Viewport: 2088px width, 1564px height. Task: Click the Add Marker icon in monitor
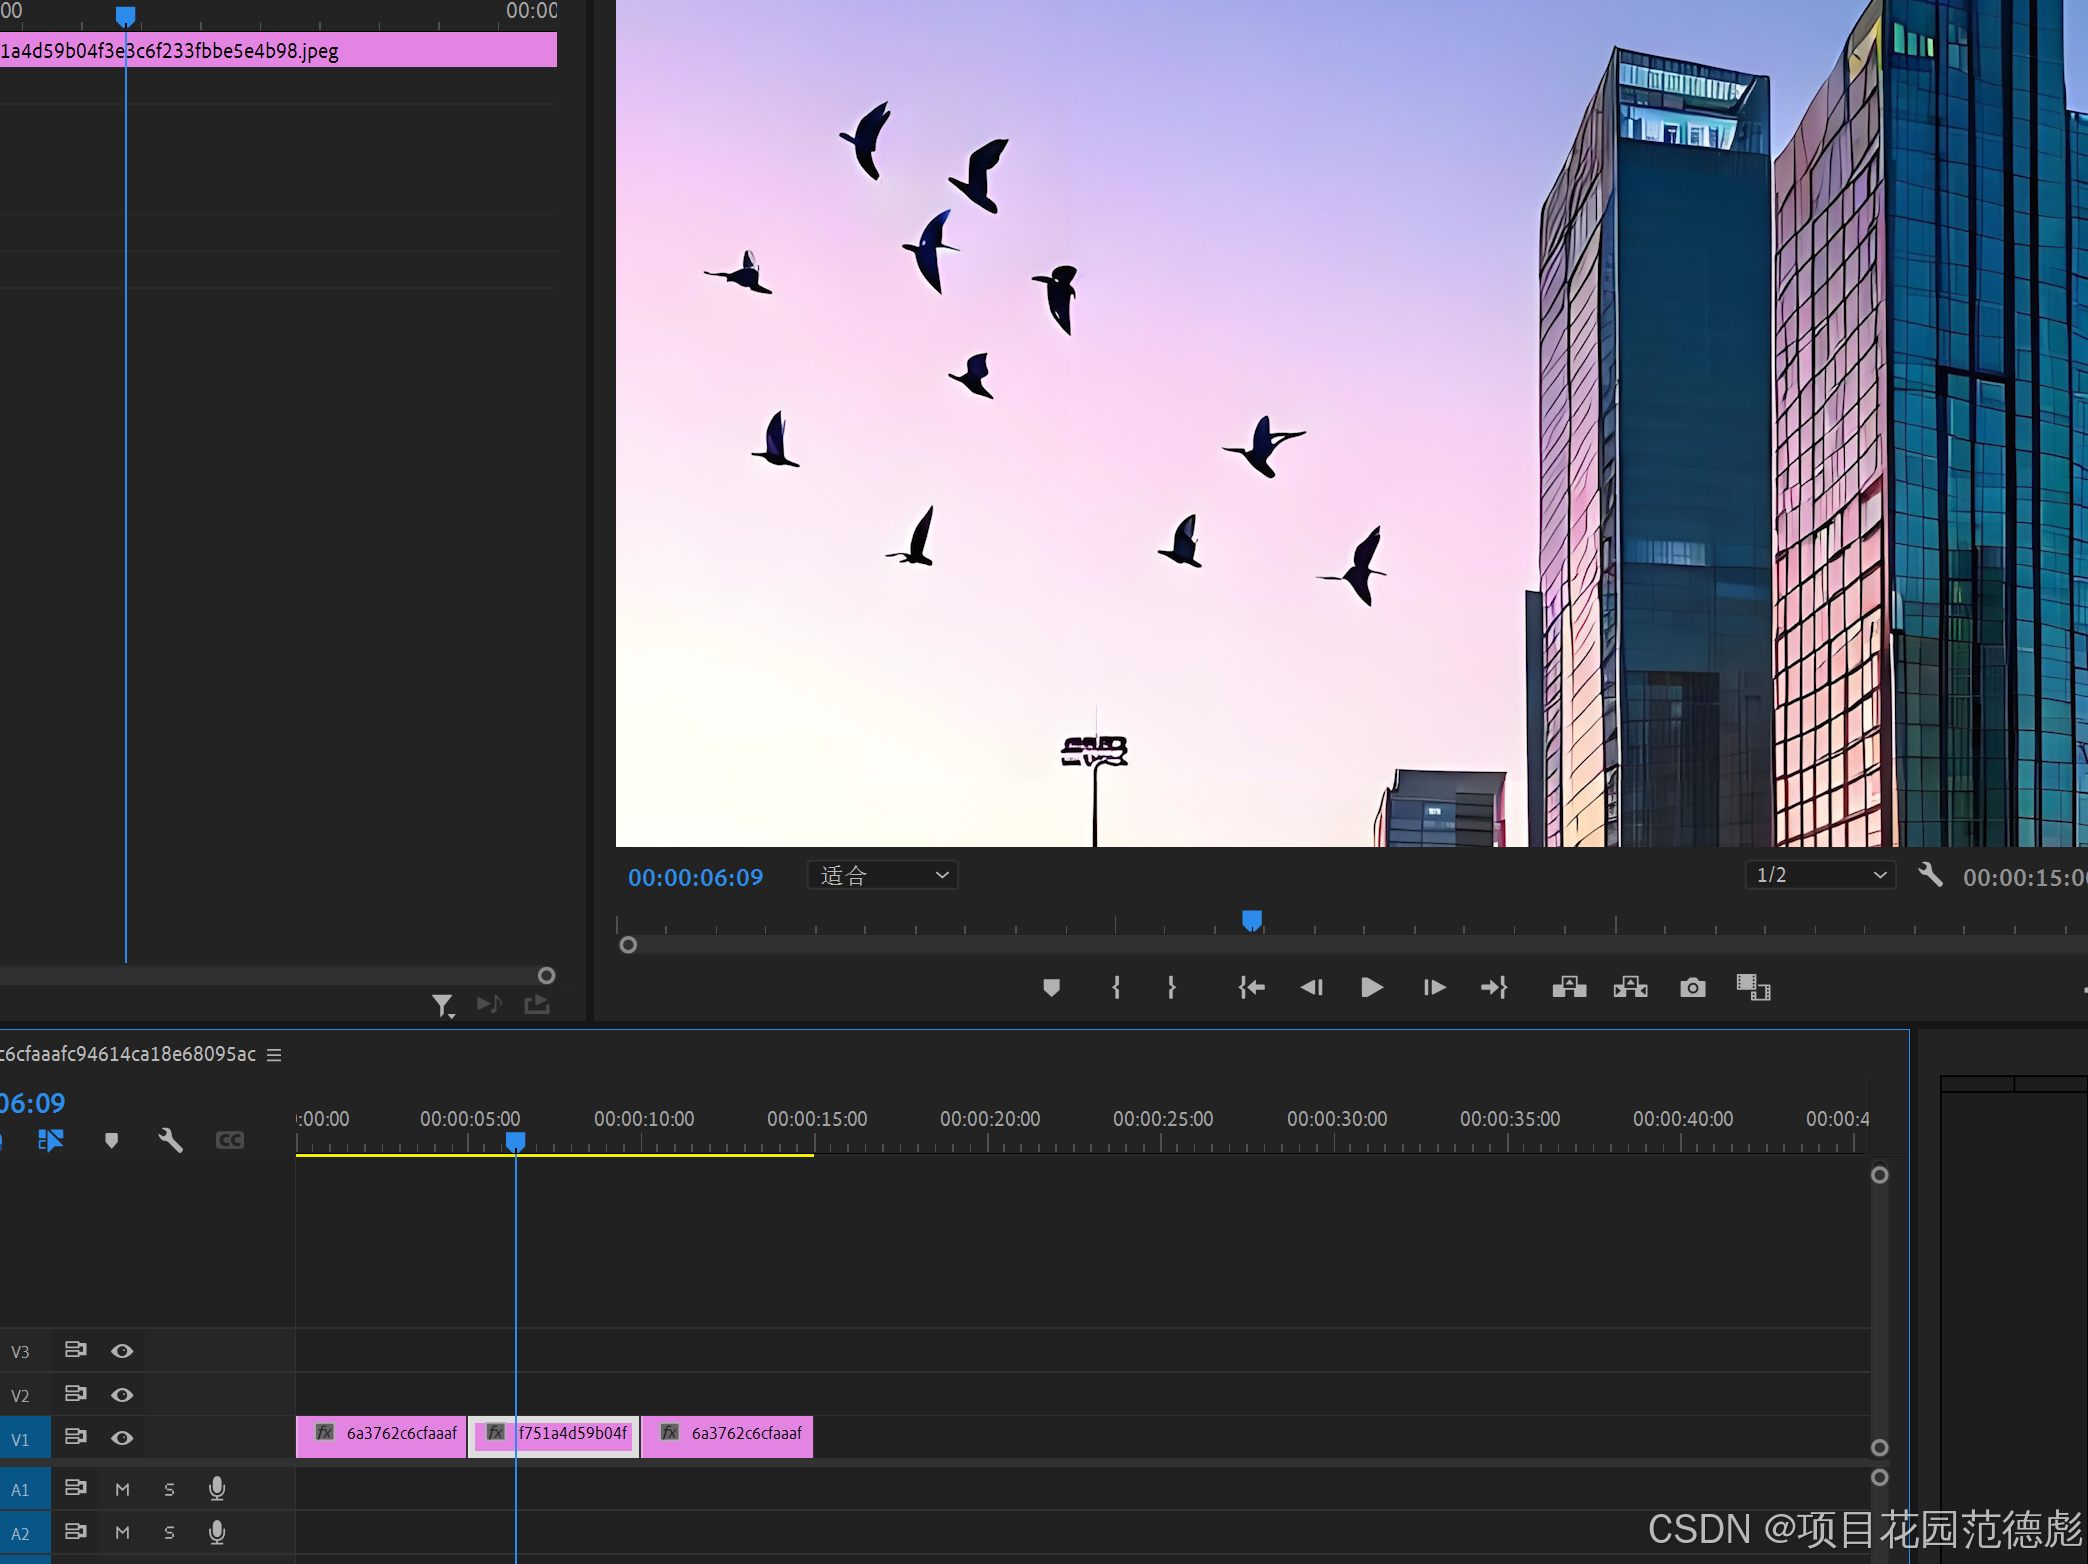(1051, 988)
